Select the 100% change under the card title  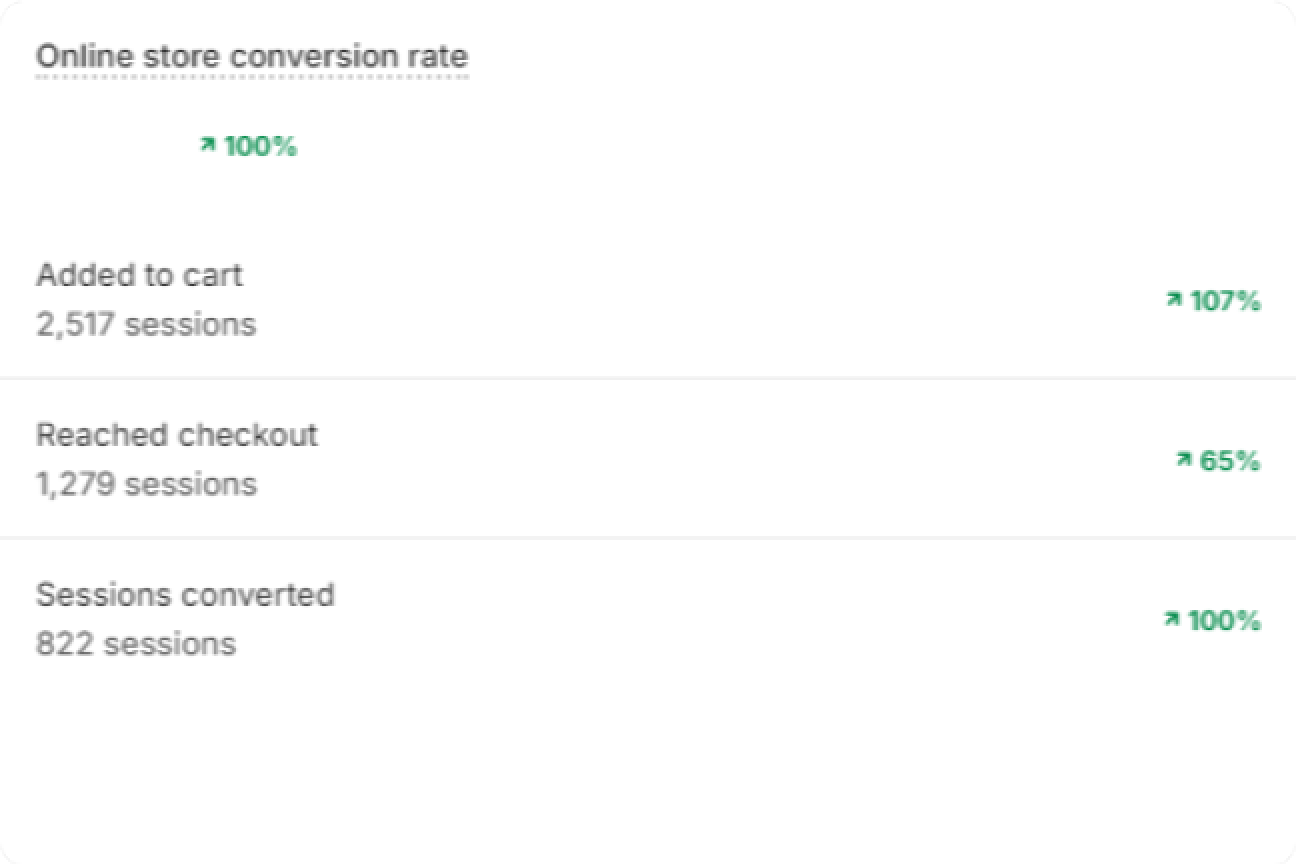pos(260,147)
